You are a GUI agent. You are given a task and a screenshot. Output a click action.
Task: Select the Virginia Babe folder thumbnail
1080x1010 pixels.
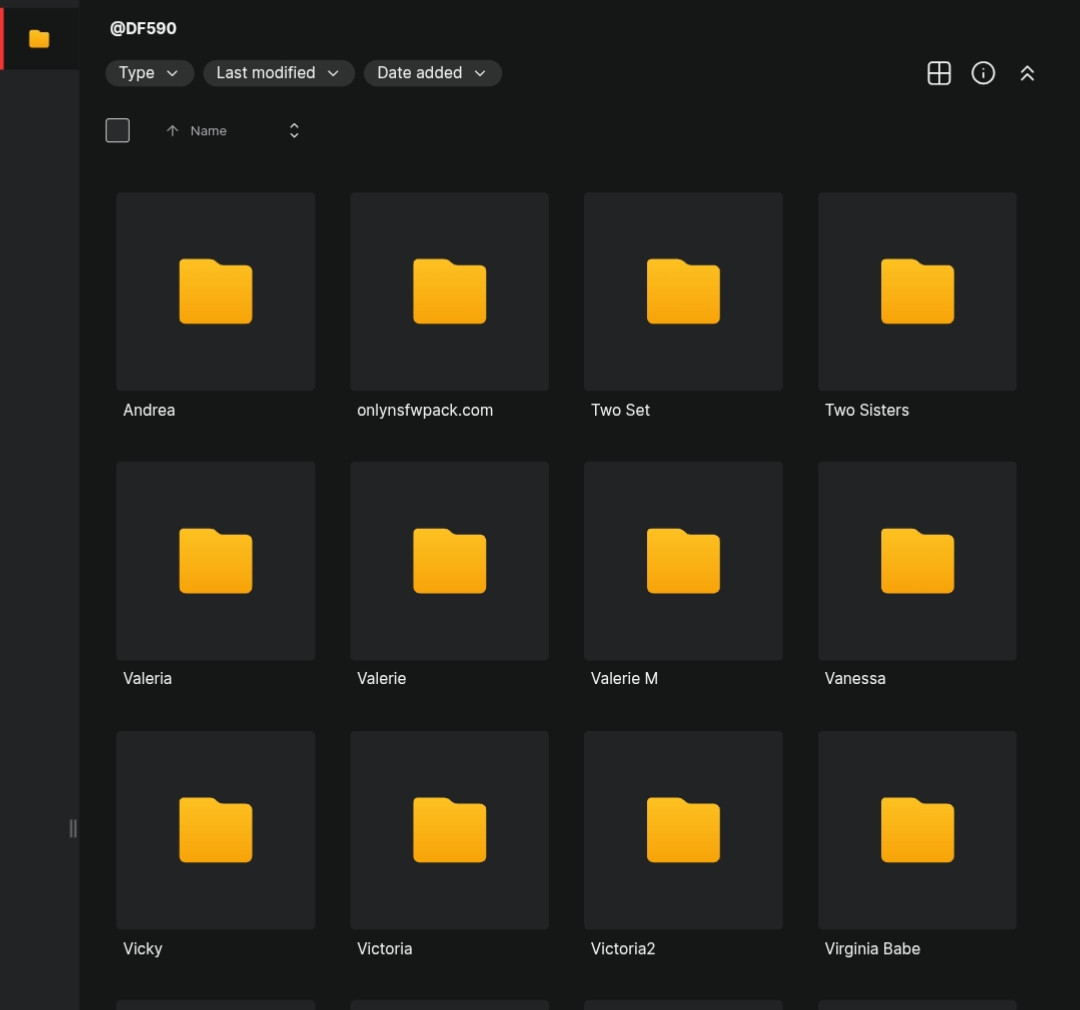917,830
